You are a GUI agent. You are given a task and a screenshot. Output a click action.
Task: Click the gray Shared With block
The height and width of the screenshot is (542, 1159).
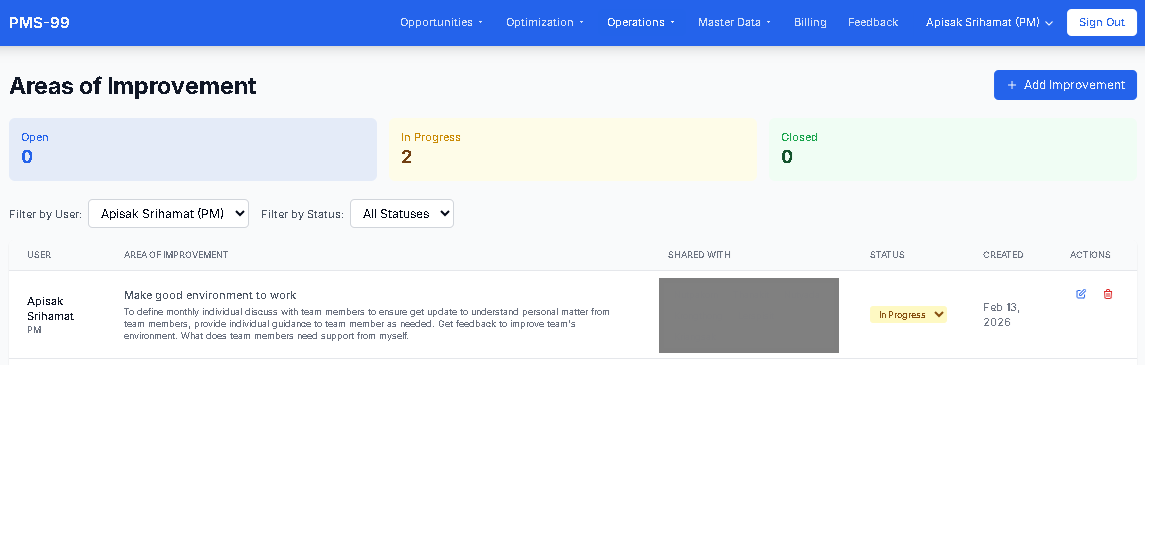pos(748,315)
